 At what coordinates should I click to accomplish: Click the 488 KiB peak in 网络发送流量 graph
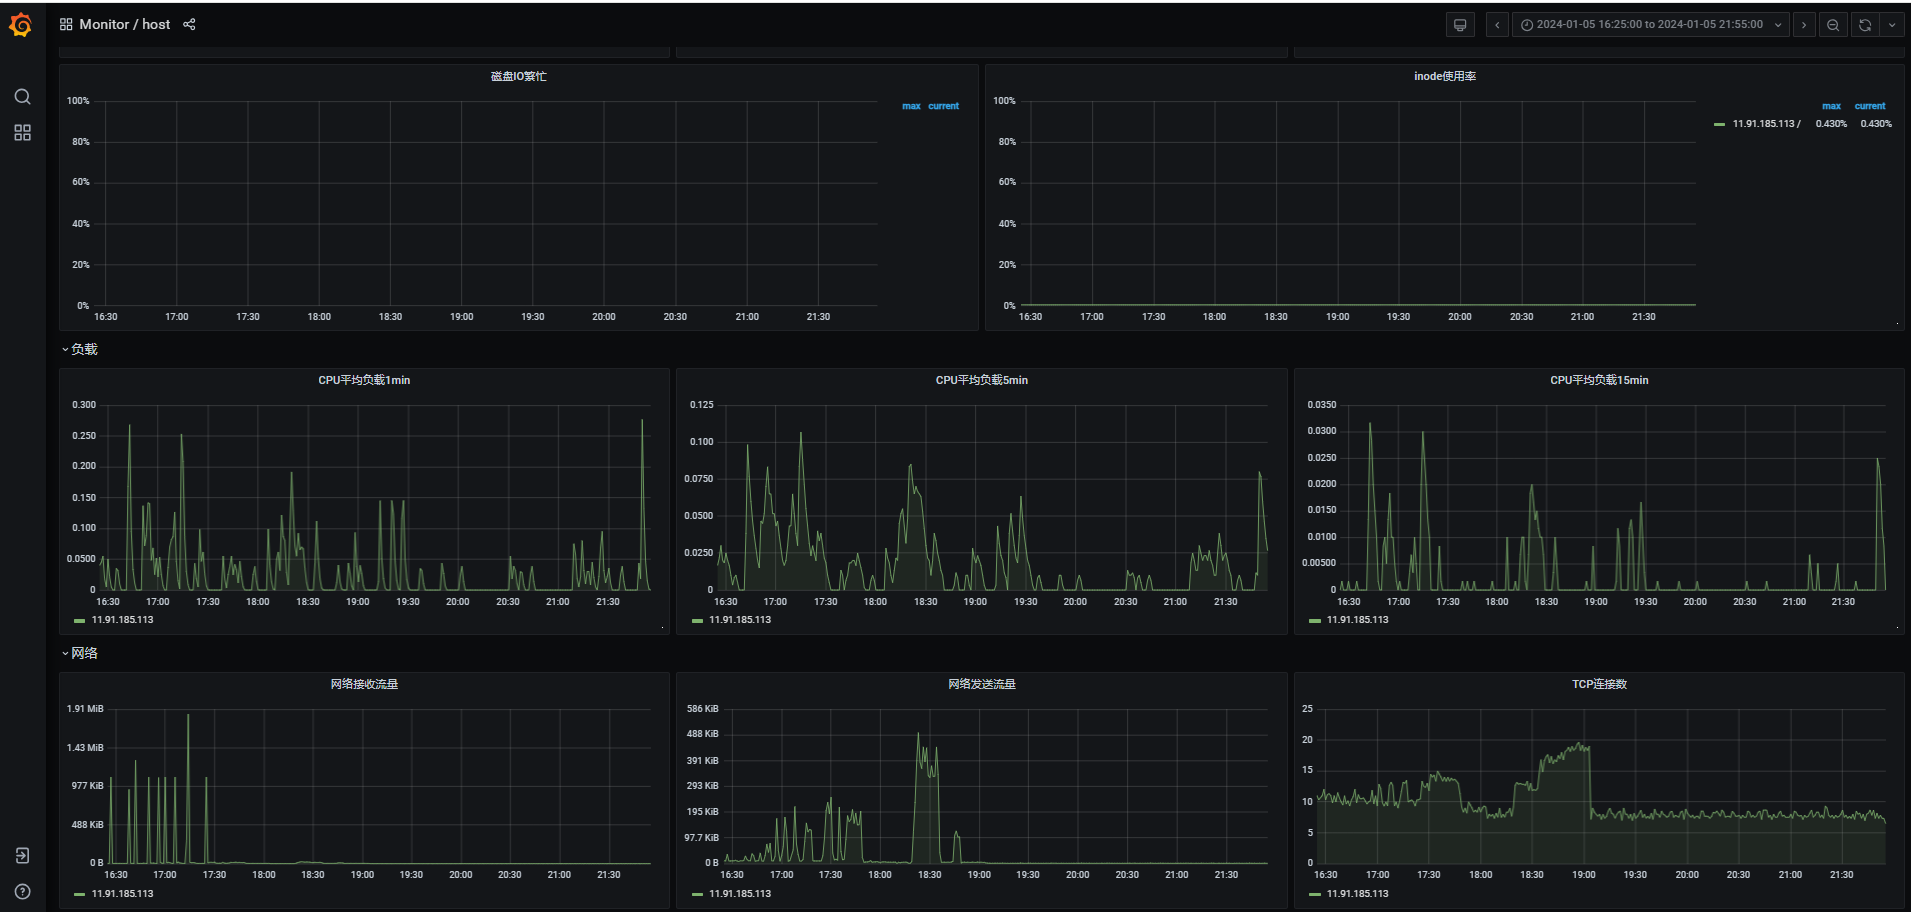[x=919, y=735]
